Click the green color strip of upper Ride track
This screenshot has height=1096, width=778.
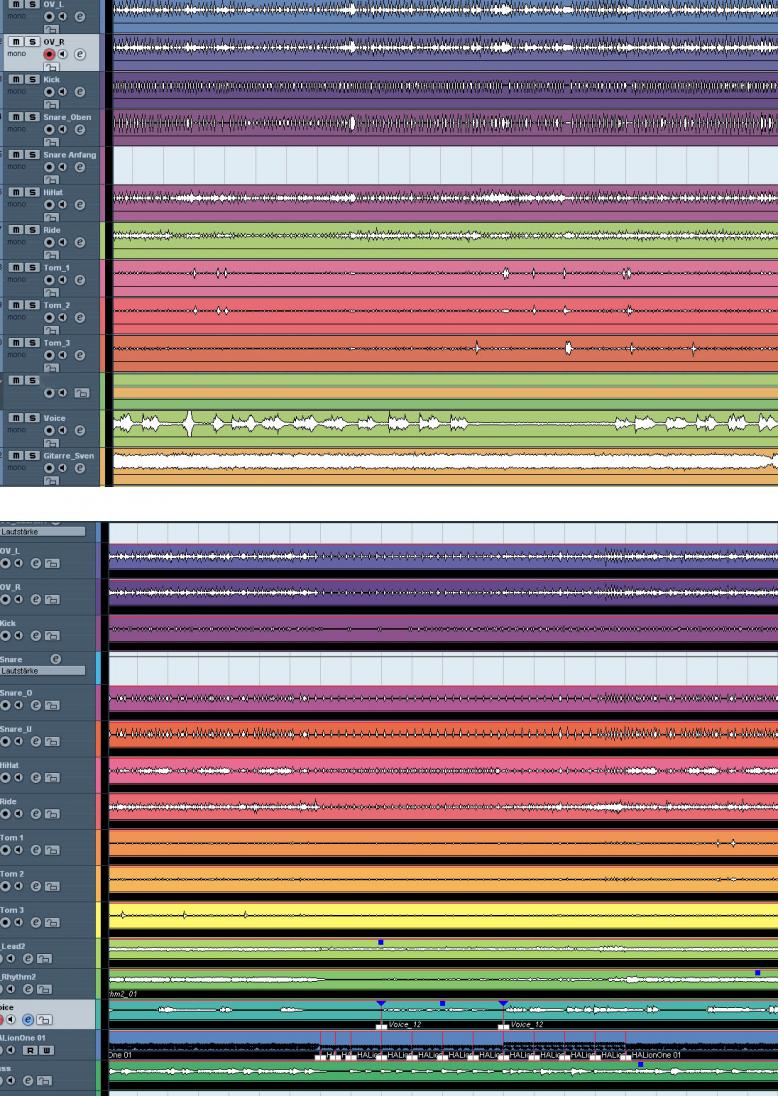[x=103, y=240]
